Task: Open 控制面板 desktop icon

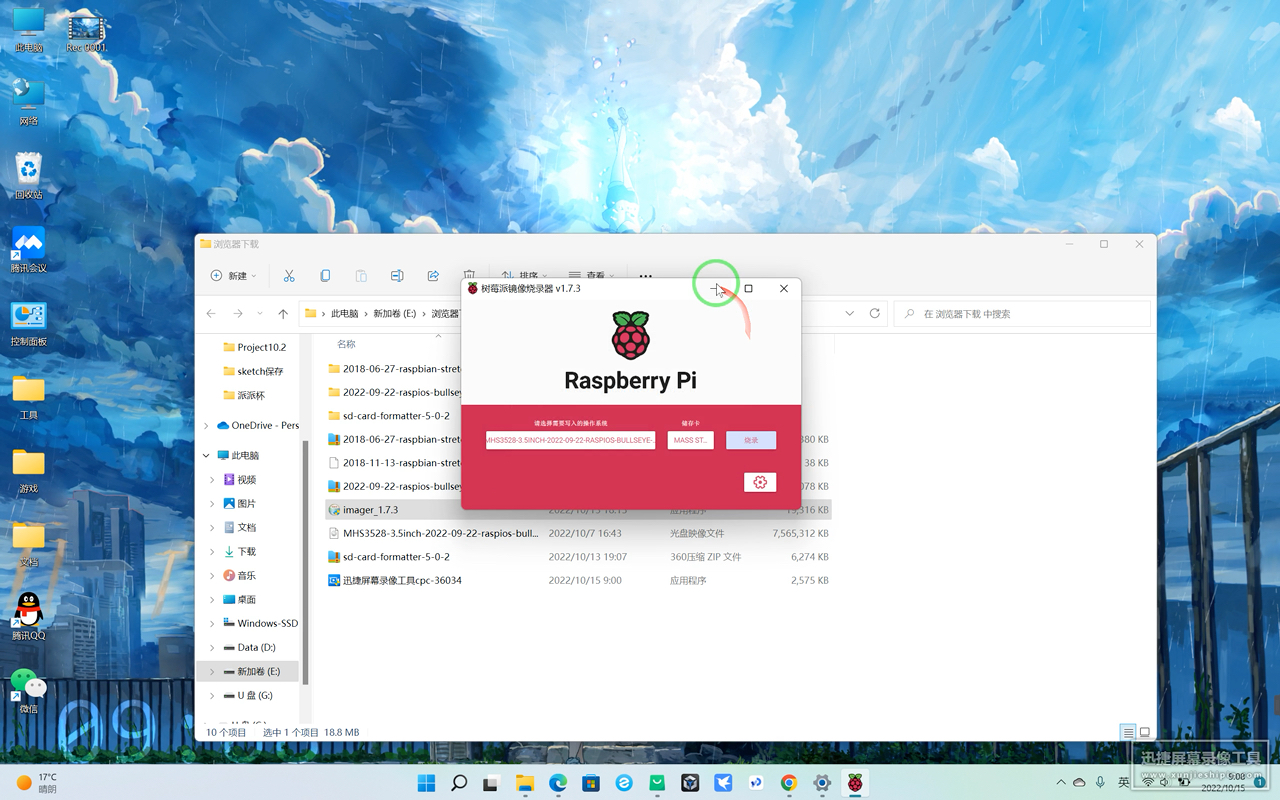Action: [x=28, y=324]
